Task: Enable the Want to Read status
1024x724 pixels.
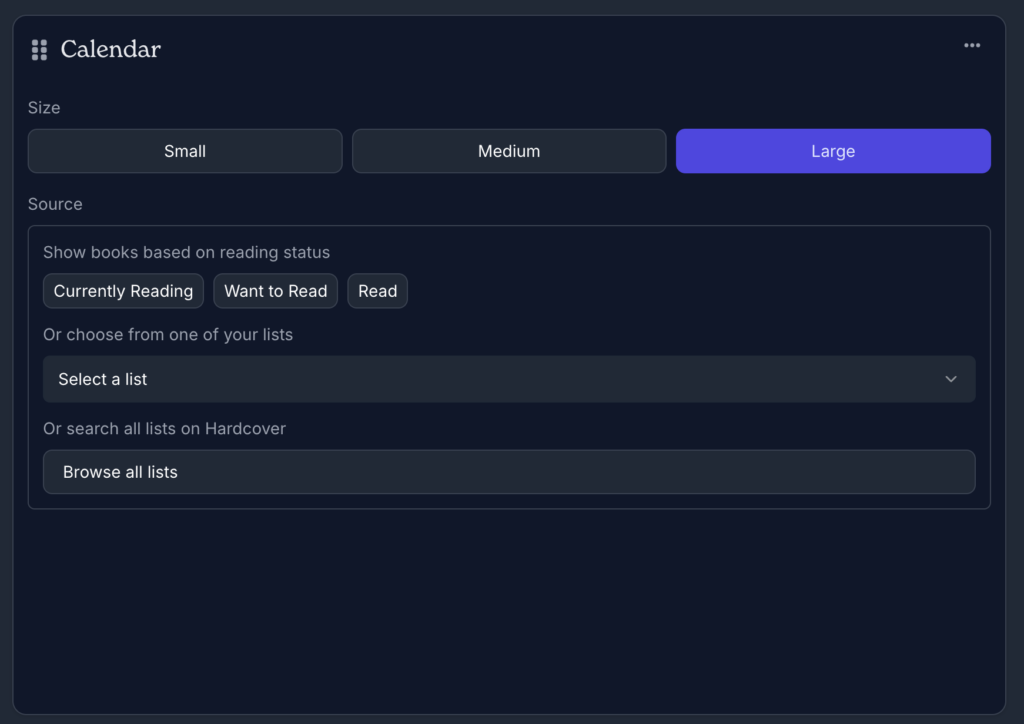Action: tap(275, 291)
